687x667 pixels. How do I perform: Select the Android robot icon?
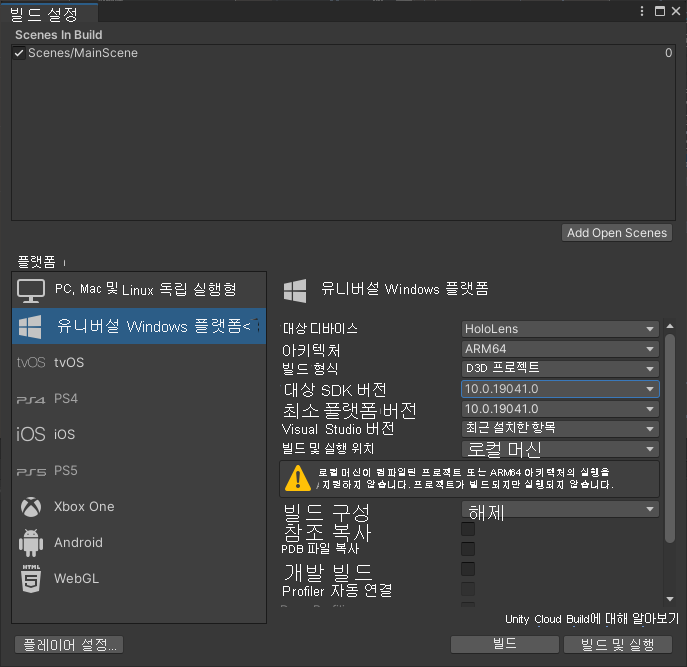pyautogui.click(x=31, y=543)
